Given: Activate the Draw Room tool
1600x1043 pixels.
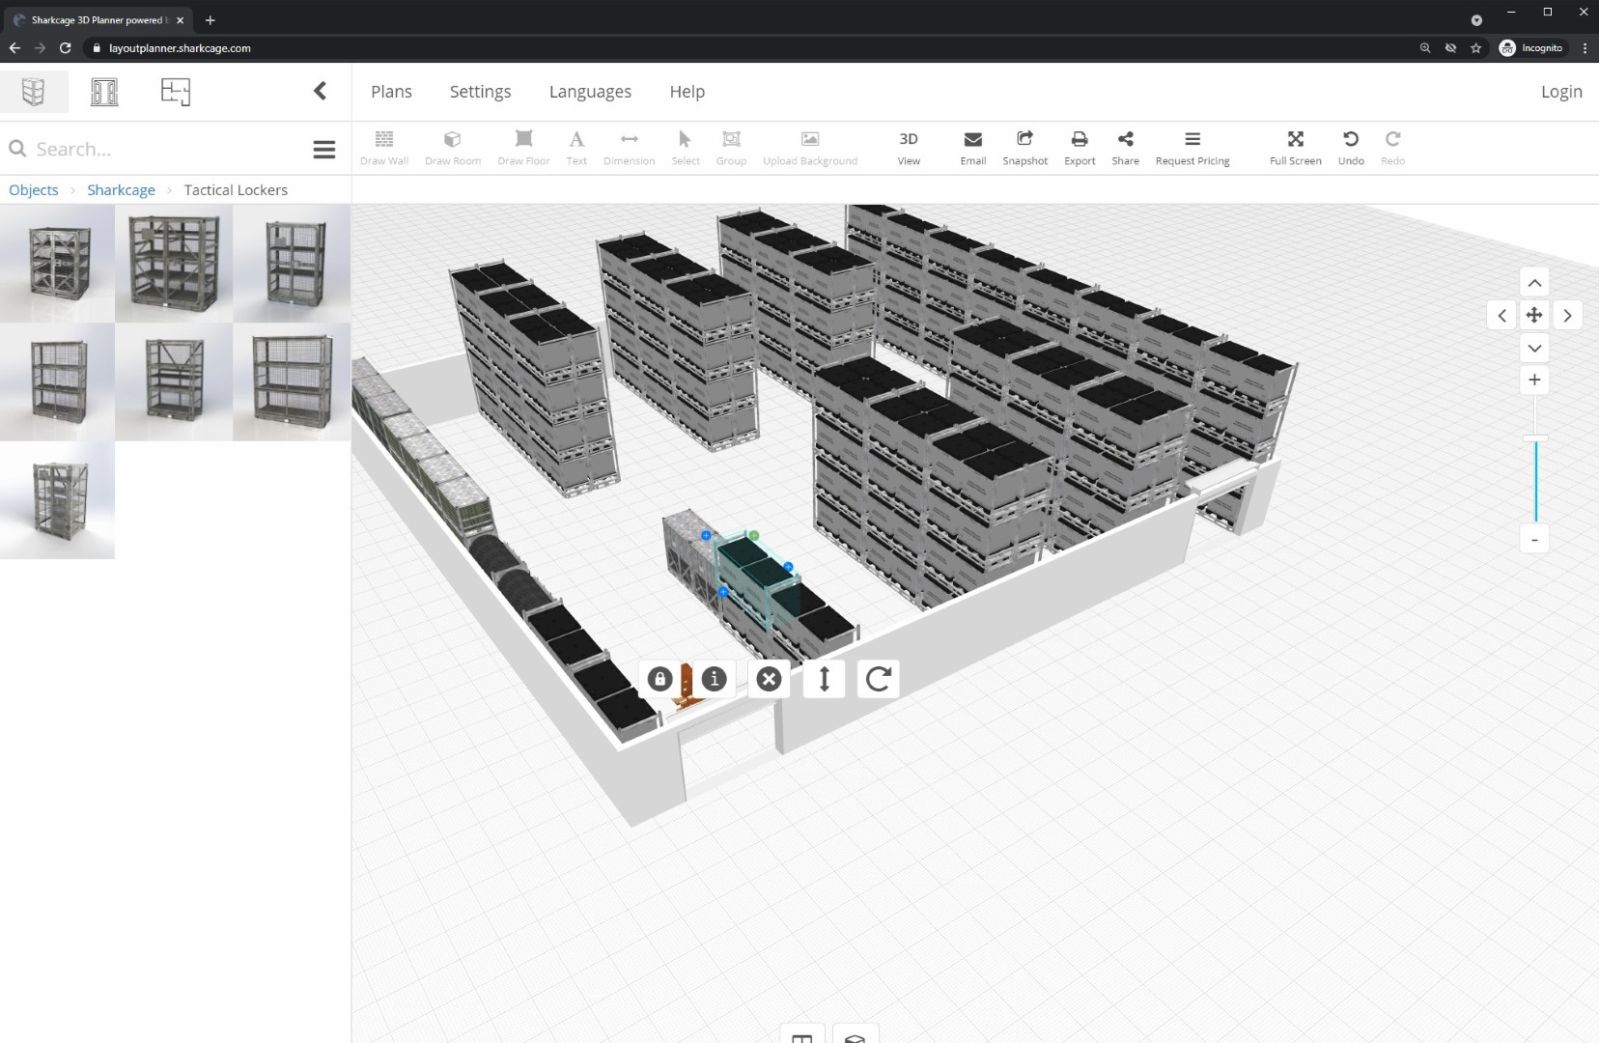Looking at the screenshot, I should click(x=452, y=147).
